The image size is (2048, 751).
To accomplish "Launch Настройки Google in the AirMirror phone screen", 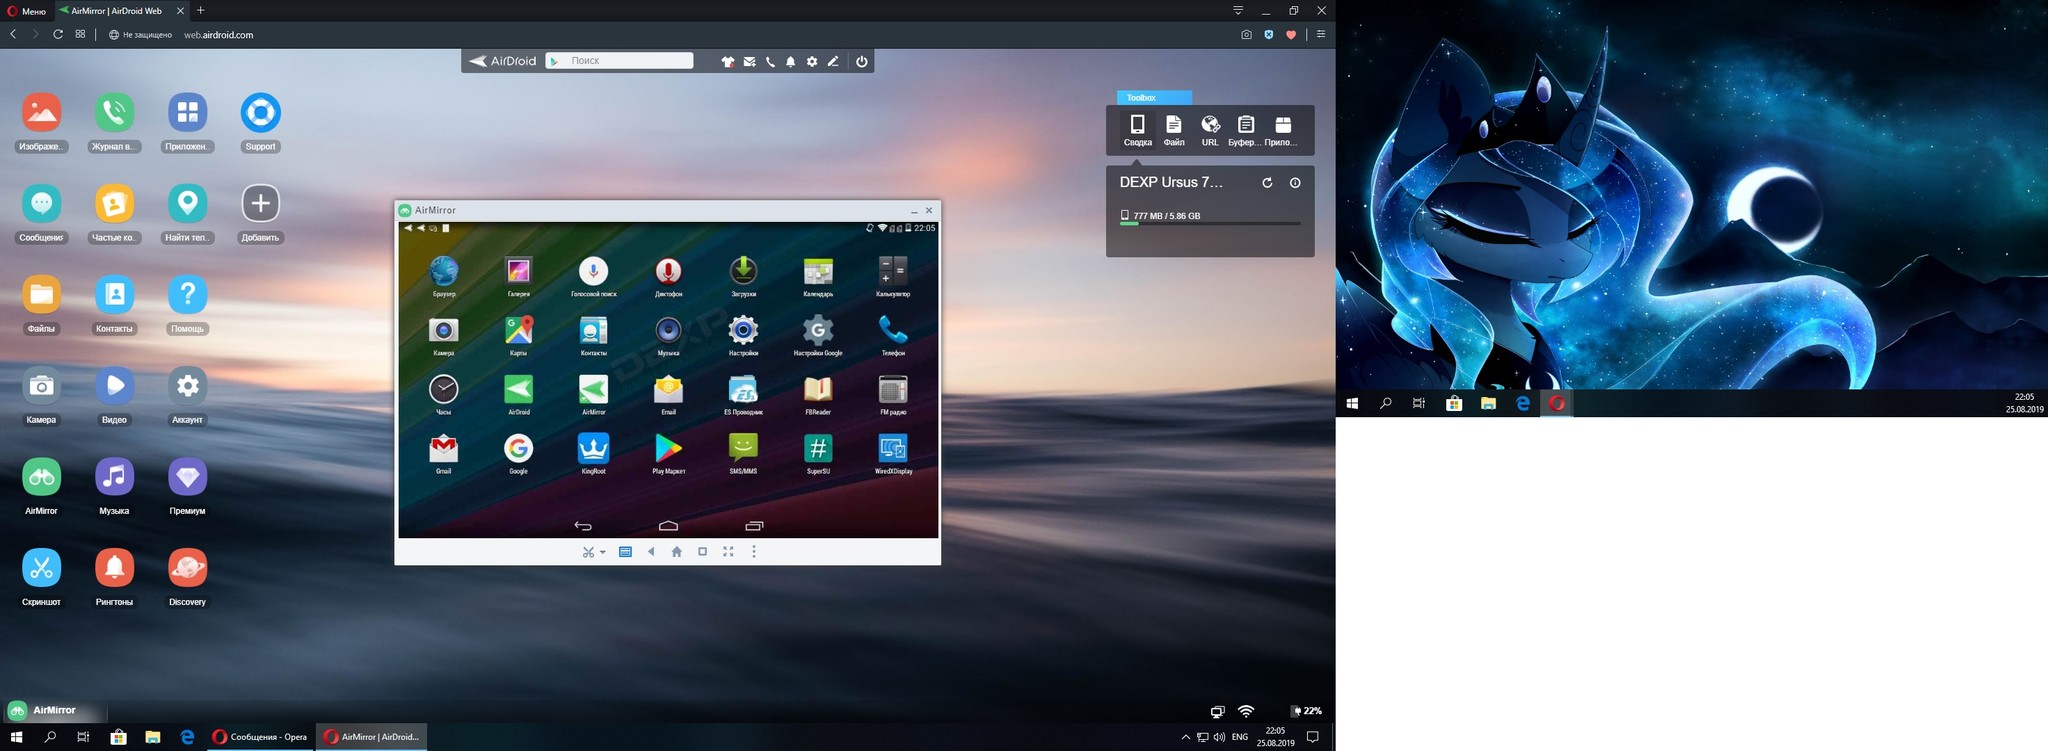I will pos(818,330).
